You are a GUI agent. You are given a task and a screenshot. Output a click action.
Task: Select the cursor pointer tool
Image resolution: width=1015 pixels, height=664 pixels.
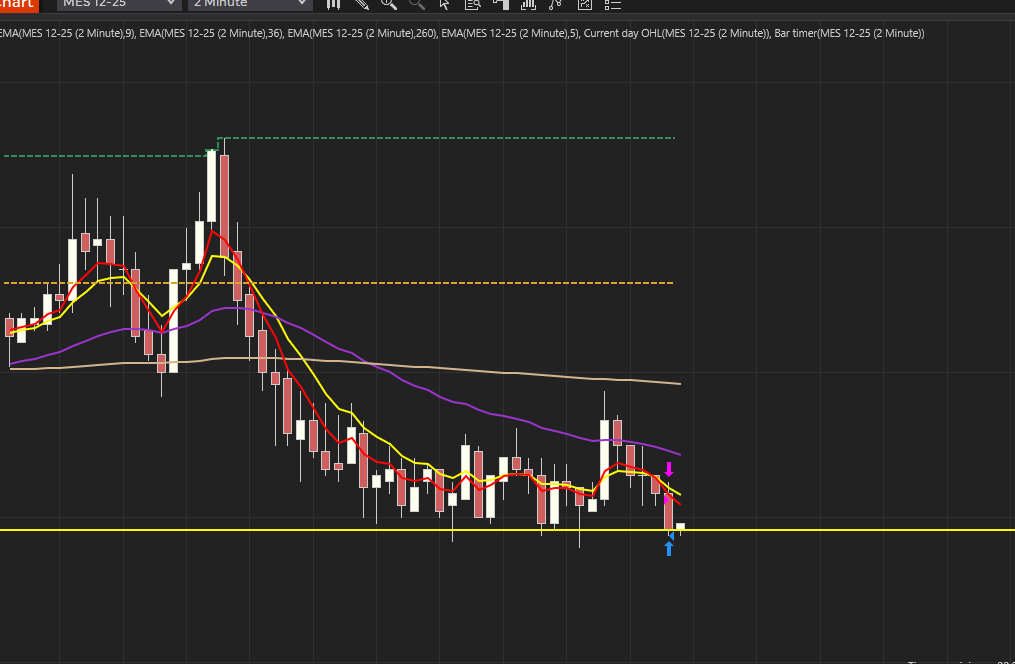coord(444,4)
